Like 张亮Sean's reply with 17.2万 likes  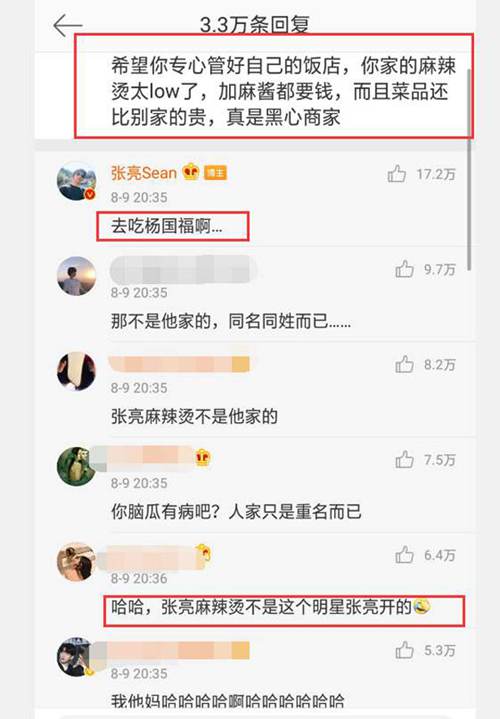coord(396,174)
